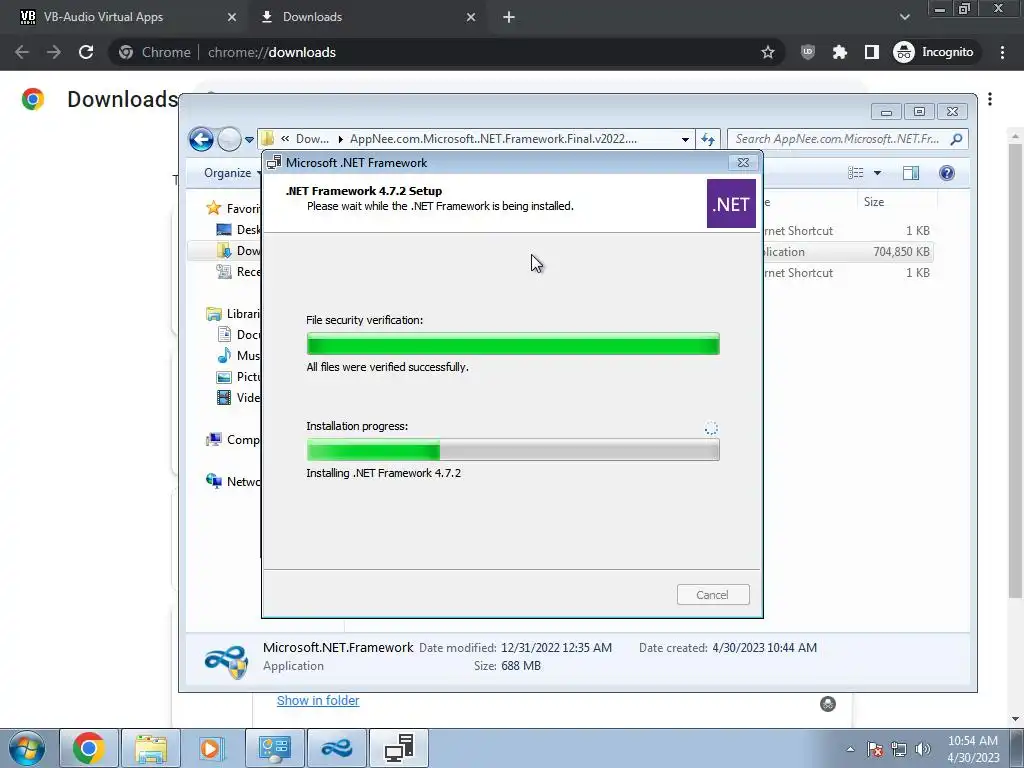This screenshot has width=1024, height=768.
Task: Select the 704,850 KB application file row
Action: [847, 251]
